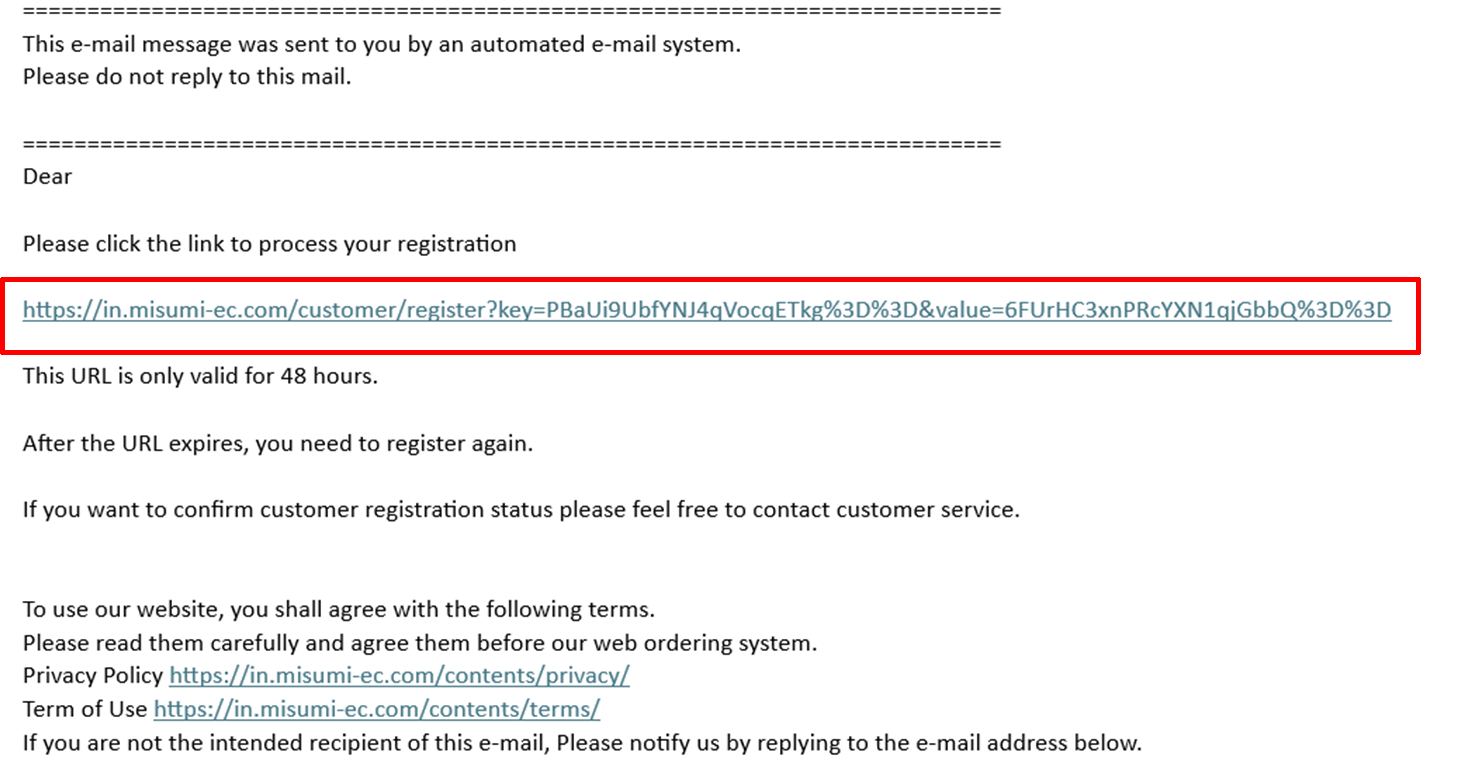Viewport: 1465px width, 781px height.
Task: Open the Term of Use URL
Action: click(377, 709)
